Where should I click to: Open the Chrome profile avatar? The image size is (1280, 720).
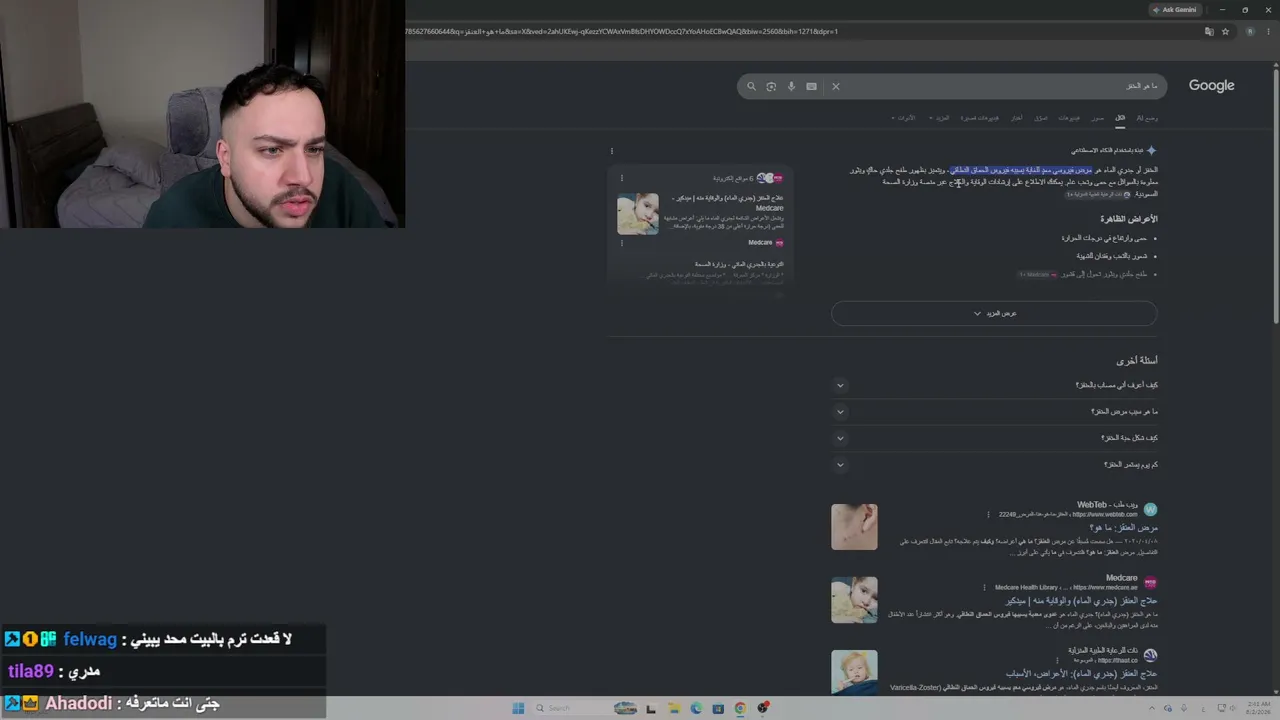pyautogui.click(x=1249, y=31)
